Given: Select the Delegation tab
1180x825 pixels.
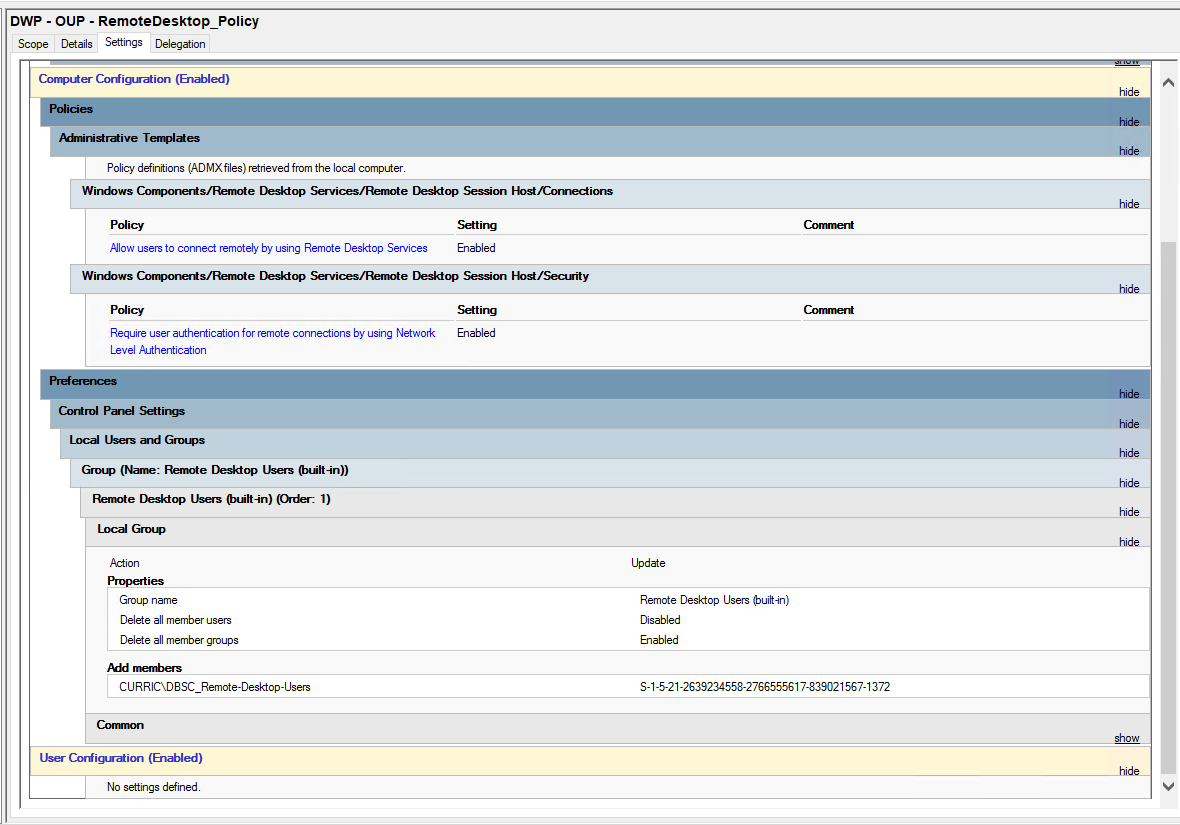Looking at the screenshot, I should [x=180, y=44].
